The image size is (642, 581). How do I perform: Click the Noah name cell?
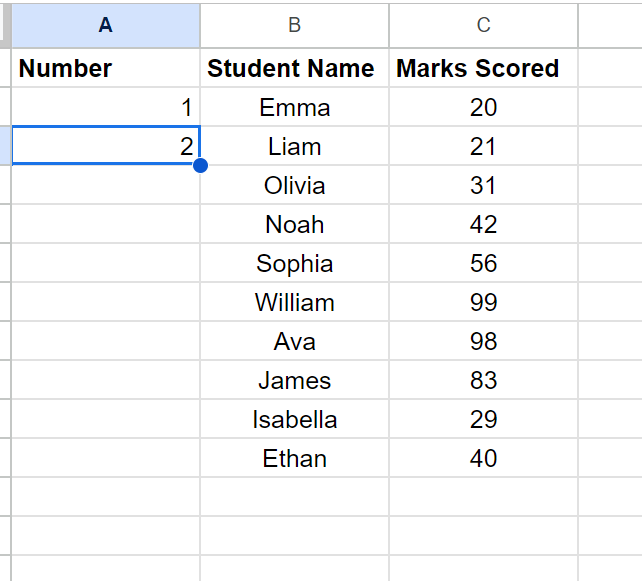click(x=294, y=225)
